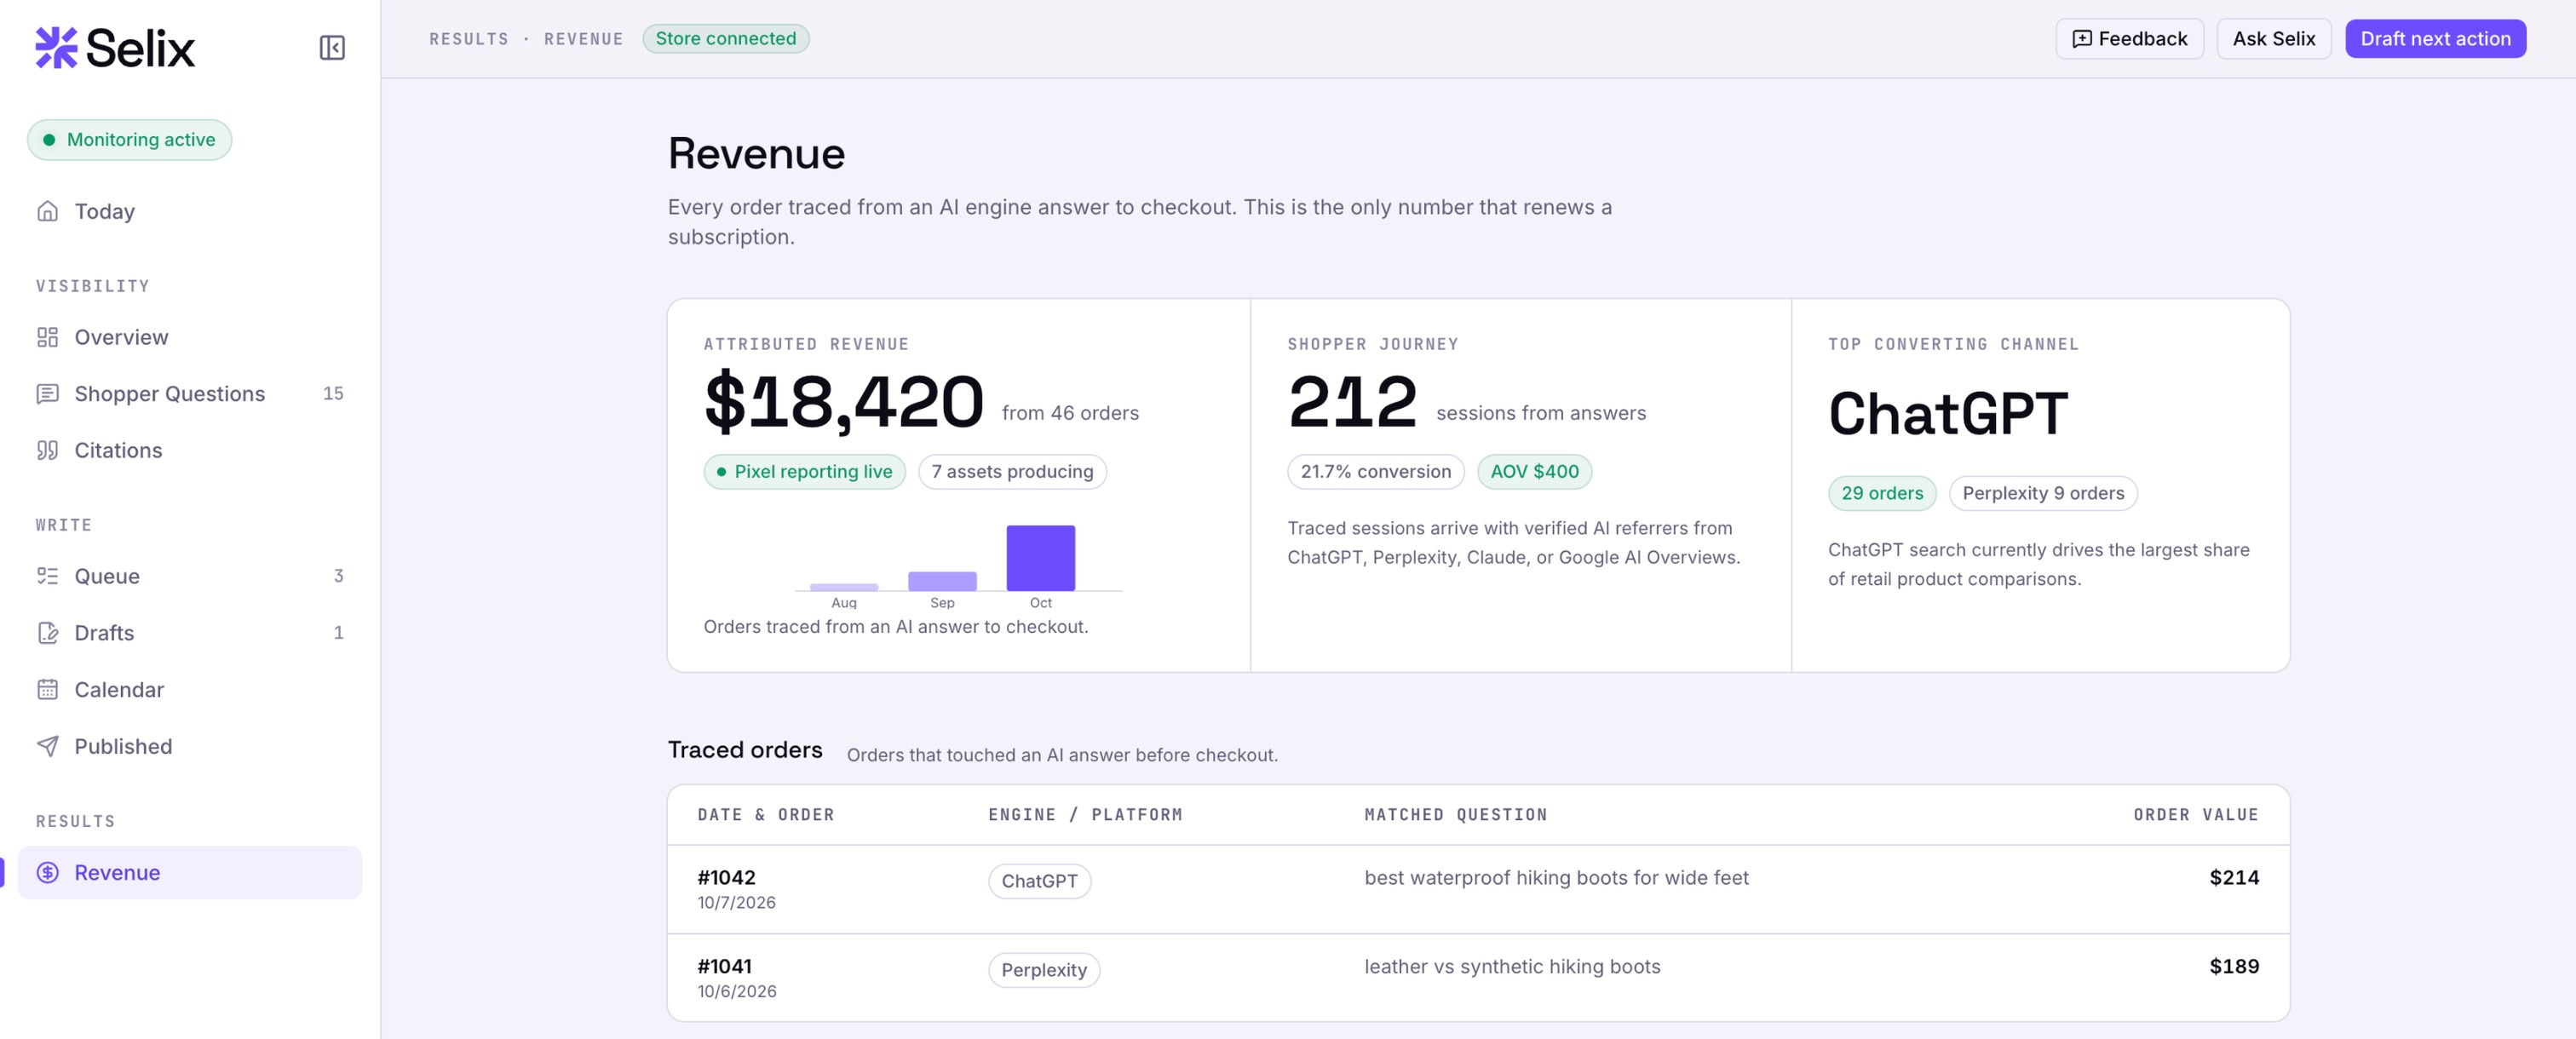The width and height of the screenshot is (2576, 1039).
Task: Click the Ask Selix button
Action: tap(2273, 39)
